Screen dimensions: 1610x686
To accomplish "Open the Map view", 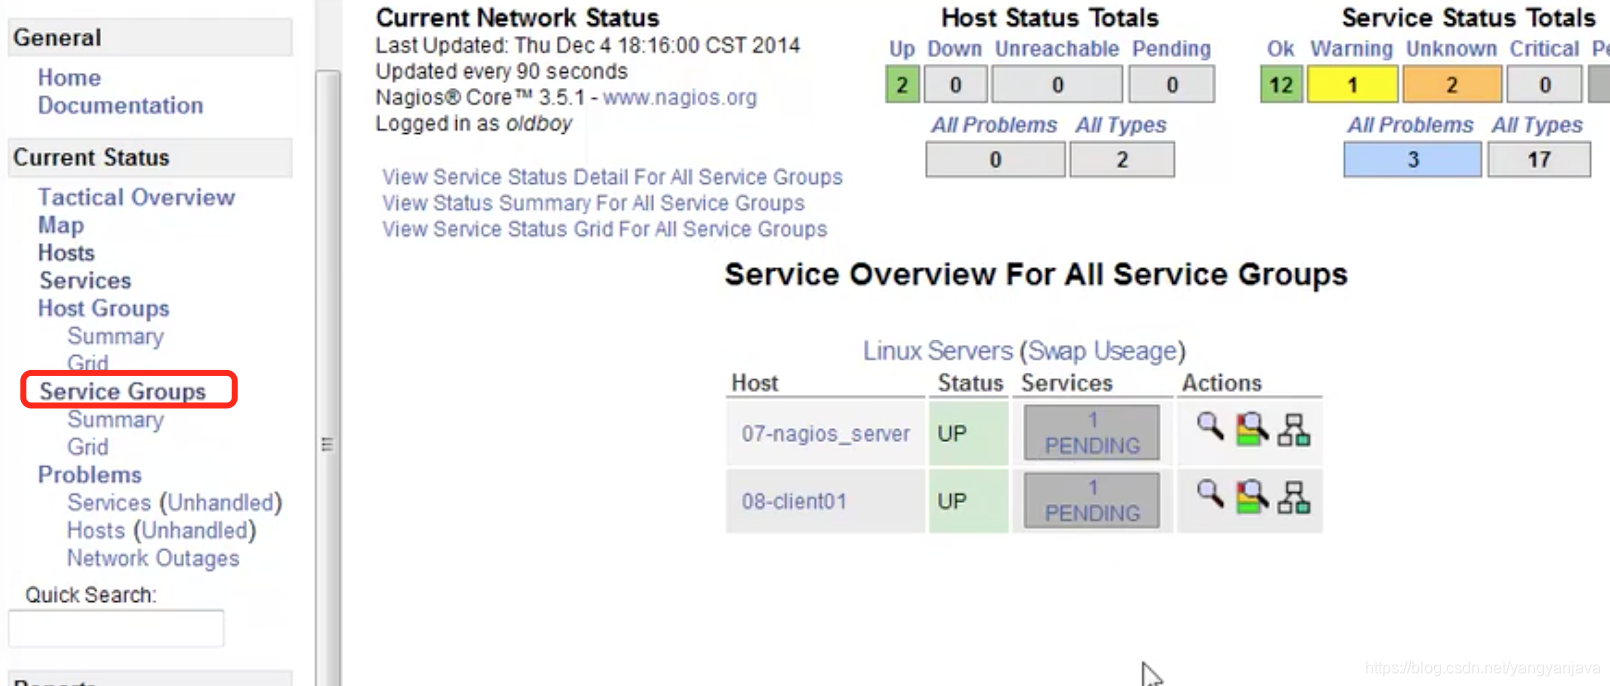I will pos(61,226).
